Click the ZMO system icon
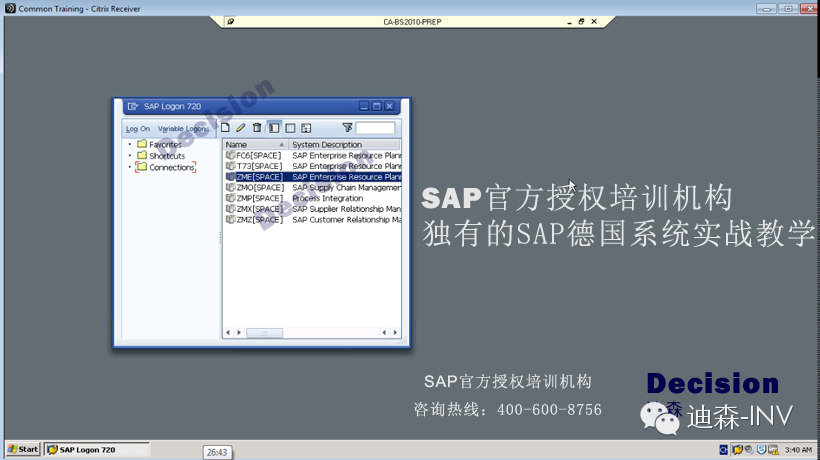Image resolution: width=820 pixels, height=460 pixels. pos(230,187)
